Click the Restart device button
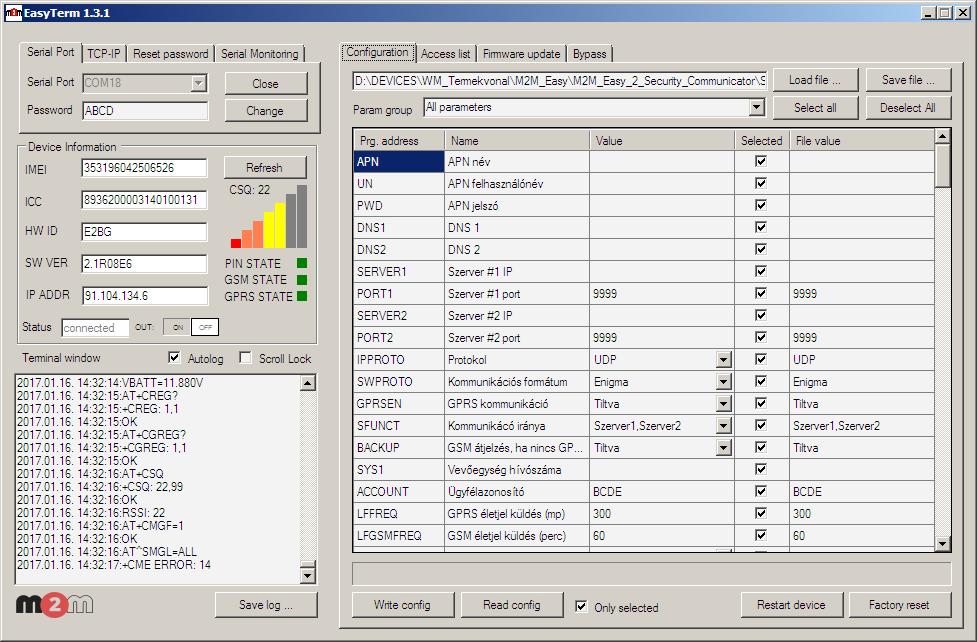This screenshot has width=977, height=642. 791,605
